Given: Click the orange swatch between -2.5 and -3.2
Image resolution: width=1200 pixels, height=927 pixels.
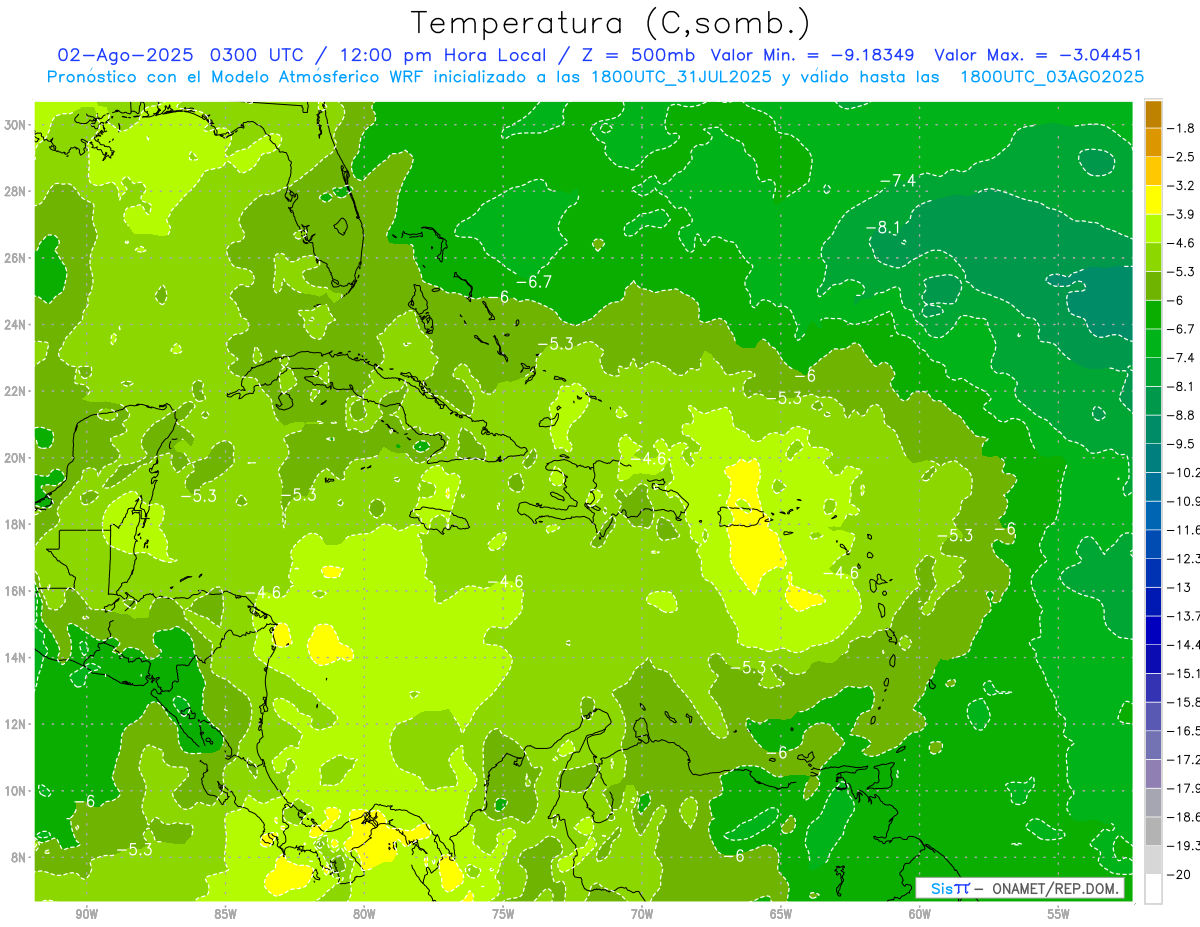Looking at the screenshot, I should coord(1153,171).
